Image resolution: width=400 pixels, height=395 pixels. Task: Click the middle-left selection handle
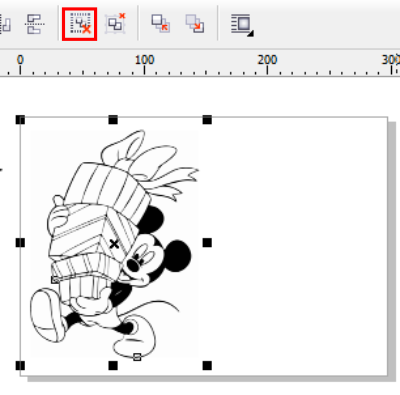(20, 243)
